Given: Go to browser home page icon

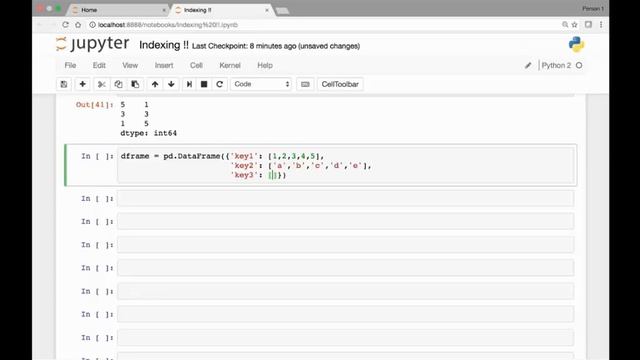Looking at the screenshot, I should pyautogui.click(x=78, y=24).
